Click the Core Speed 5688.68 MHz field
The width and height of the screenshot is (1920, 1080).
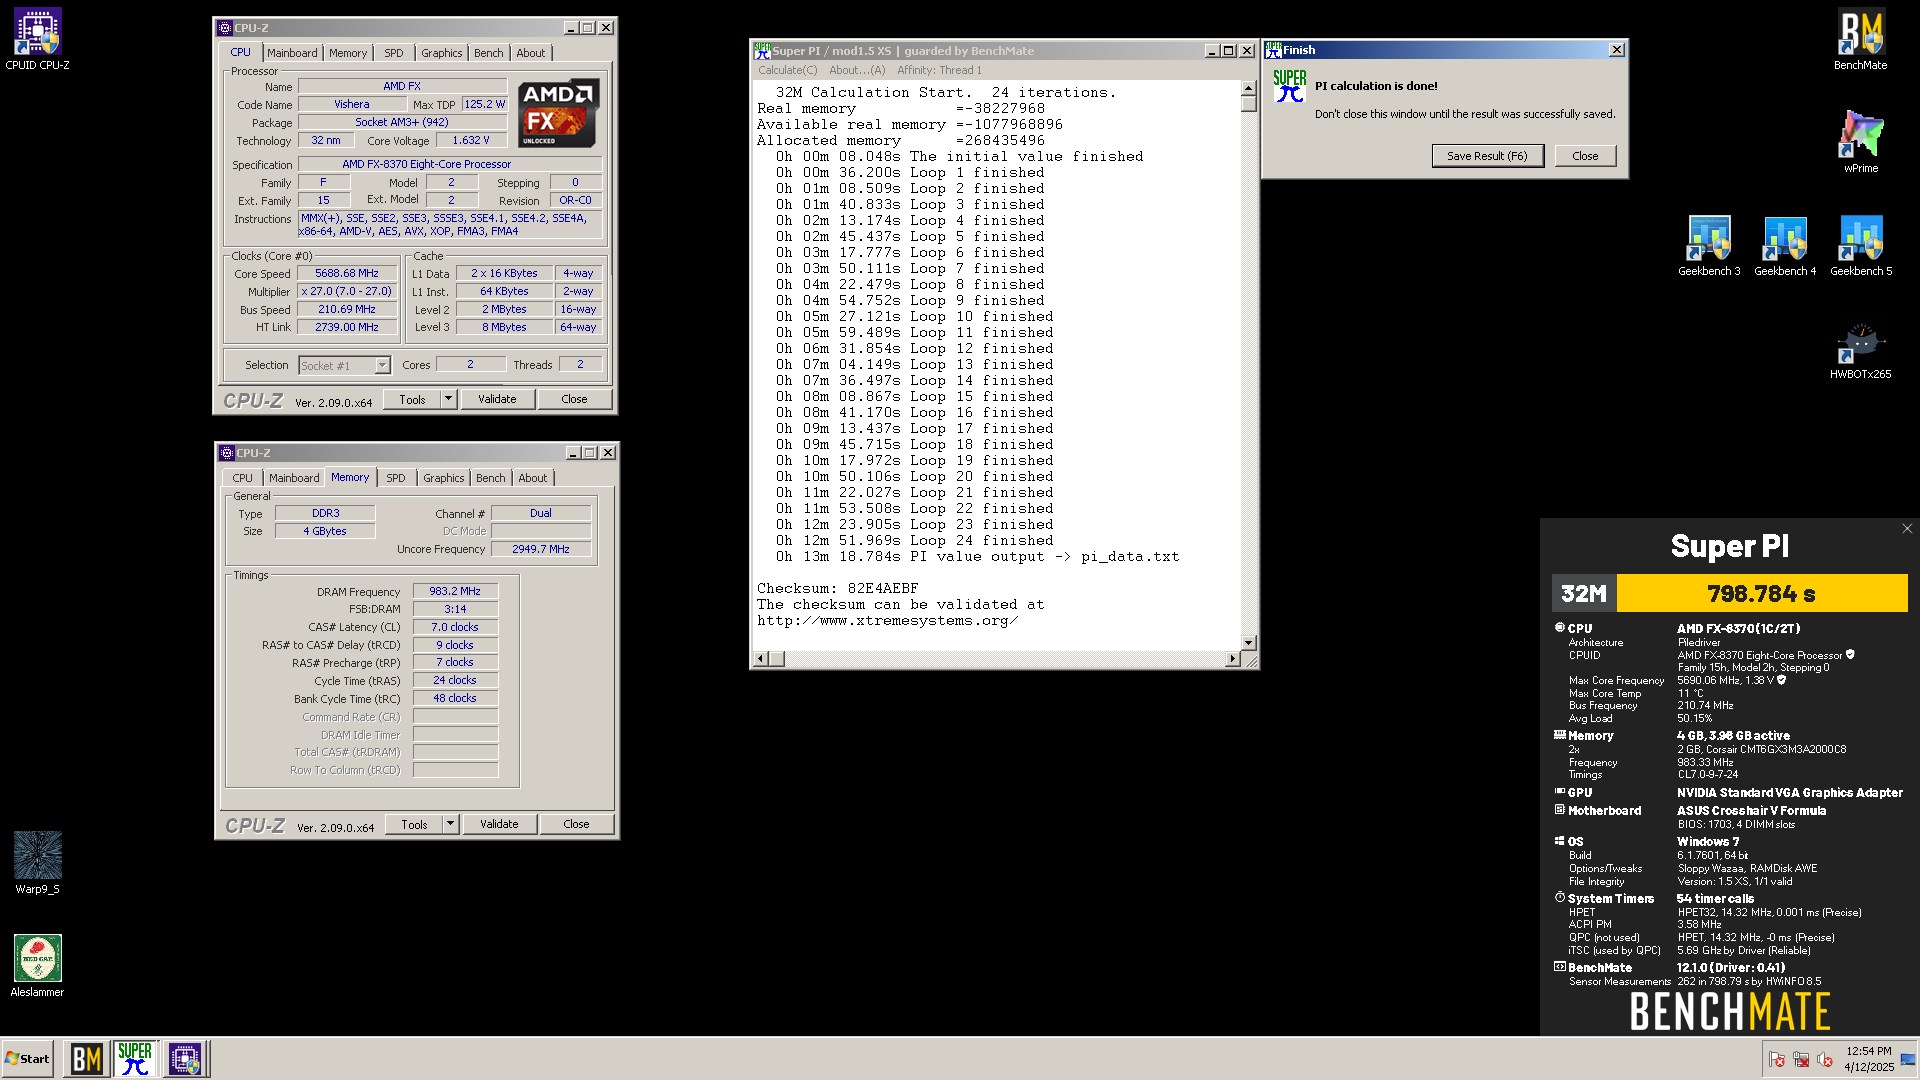(x=347, y=273)
